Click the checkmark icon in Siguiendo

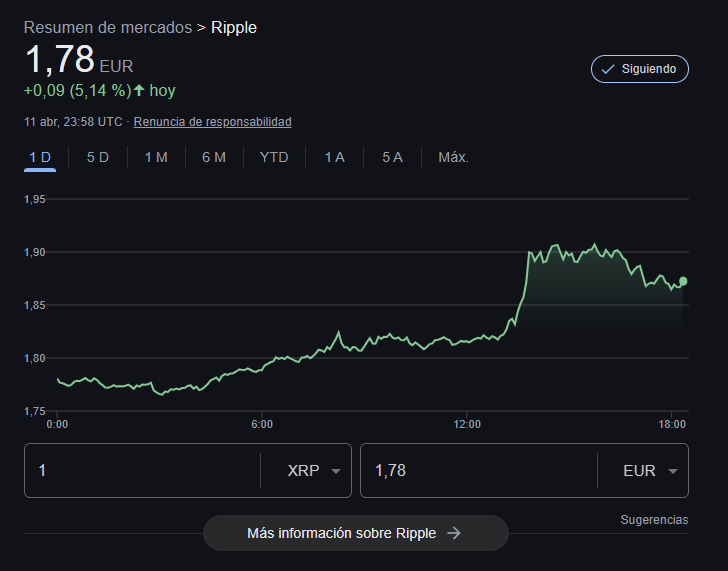(x=609, y=69)
